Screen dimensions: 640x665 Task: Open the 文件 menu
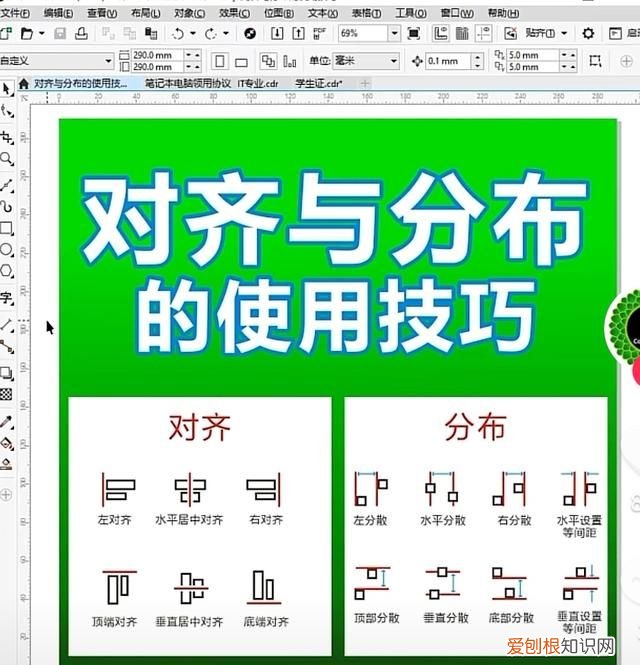coord(15,14)
